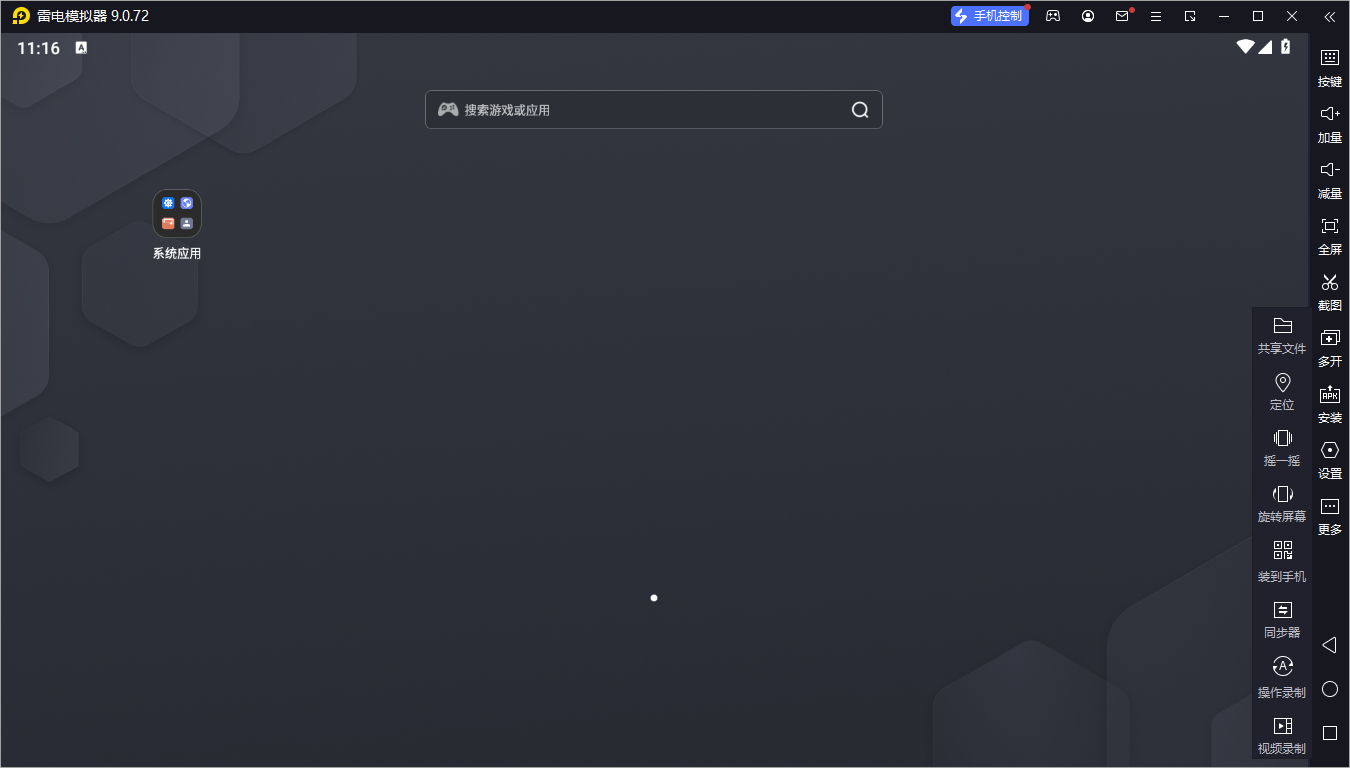1350x768 pixels.
Task: Click the mini-window mode icon
Action: pyautogui.click(x=1190, y=16)
